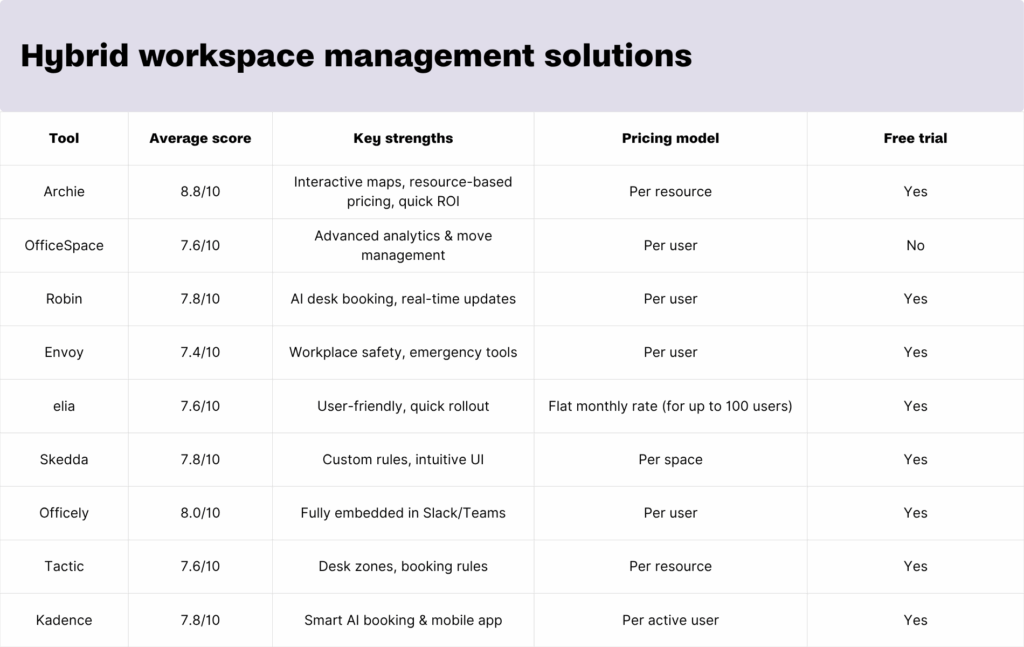Click Officely's 'Per user' pricing cell
The height and width of the screenshot is (647, 1024).
(670, 513)
